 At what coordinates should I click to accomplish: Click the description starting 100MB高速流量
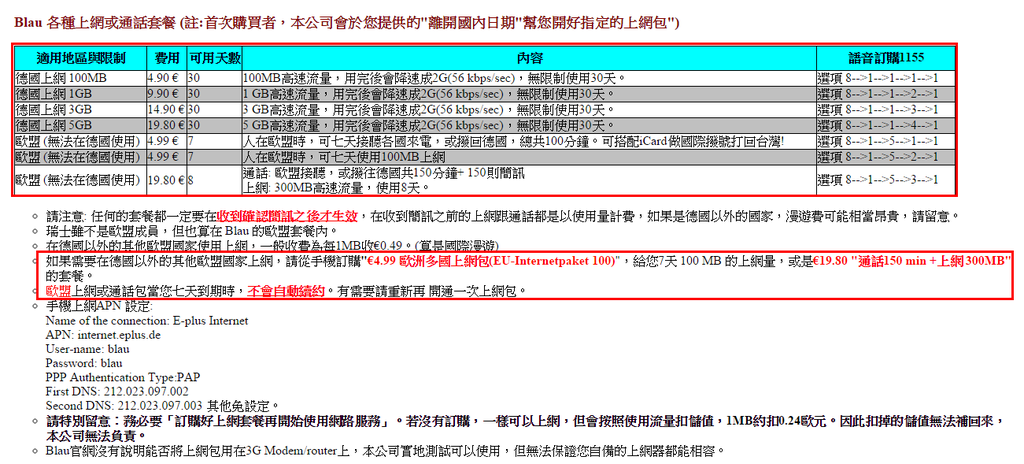(434, 78)
